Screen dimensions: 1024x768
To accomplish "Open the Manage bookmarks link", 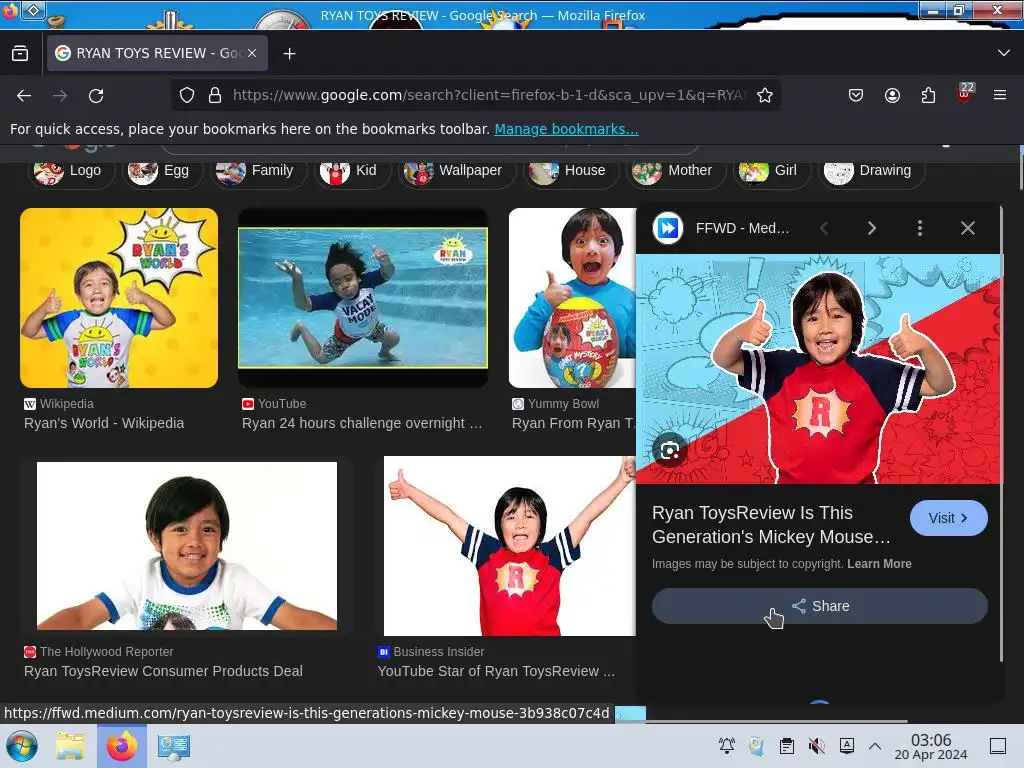I will pyautogui.click(x=566, y=129).
